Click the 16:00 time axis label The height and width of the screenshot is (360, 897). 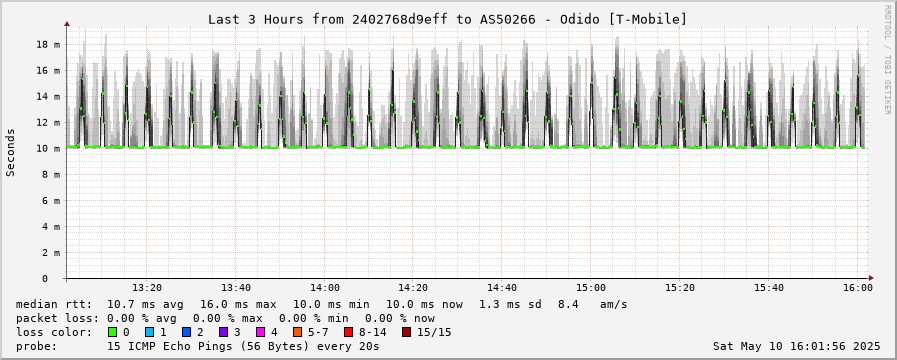click(x=858, y=288)
